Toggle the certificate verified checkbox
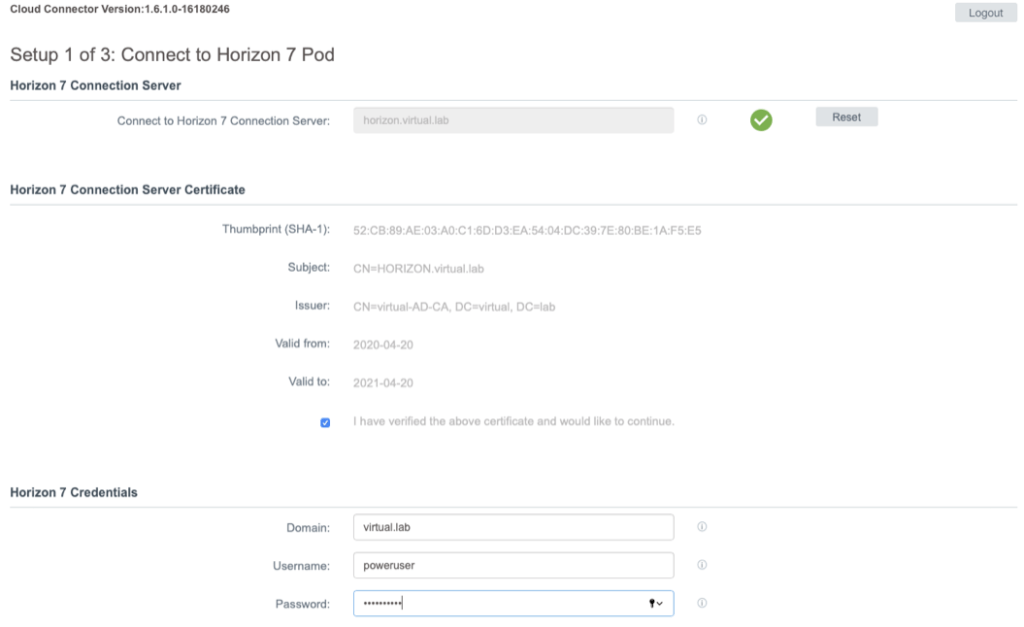The height and width of the screenshot is (627, 1024). (x=325, y=422)
